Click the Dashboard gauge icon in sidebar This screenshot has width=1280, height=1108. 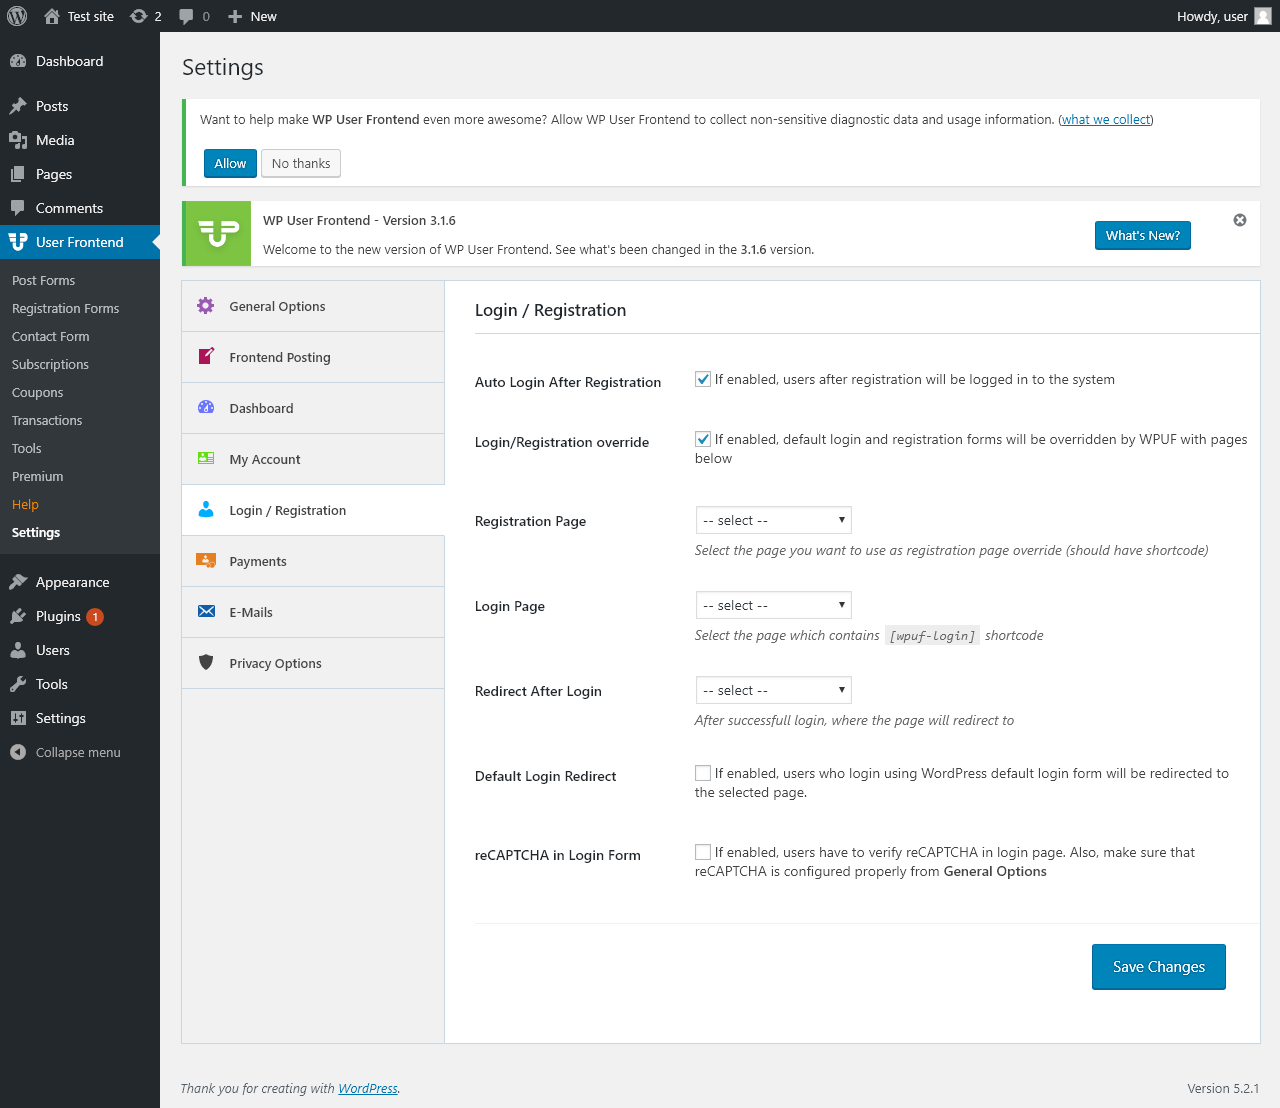(x=18, y=61)
